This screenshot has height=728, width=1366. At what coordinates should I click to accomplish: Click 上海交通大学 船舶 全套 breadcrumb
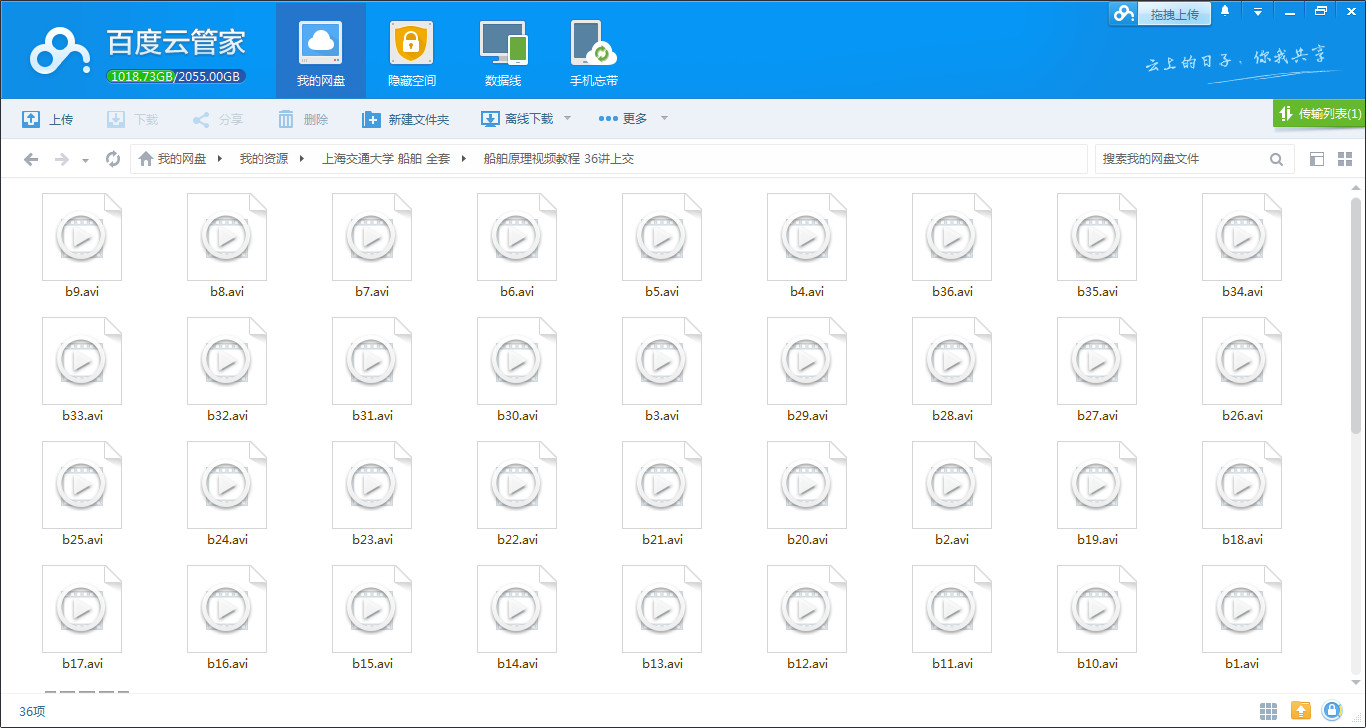[385, 159]
